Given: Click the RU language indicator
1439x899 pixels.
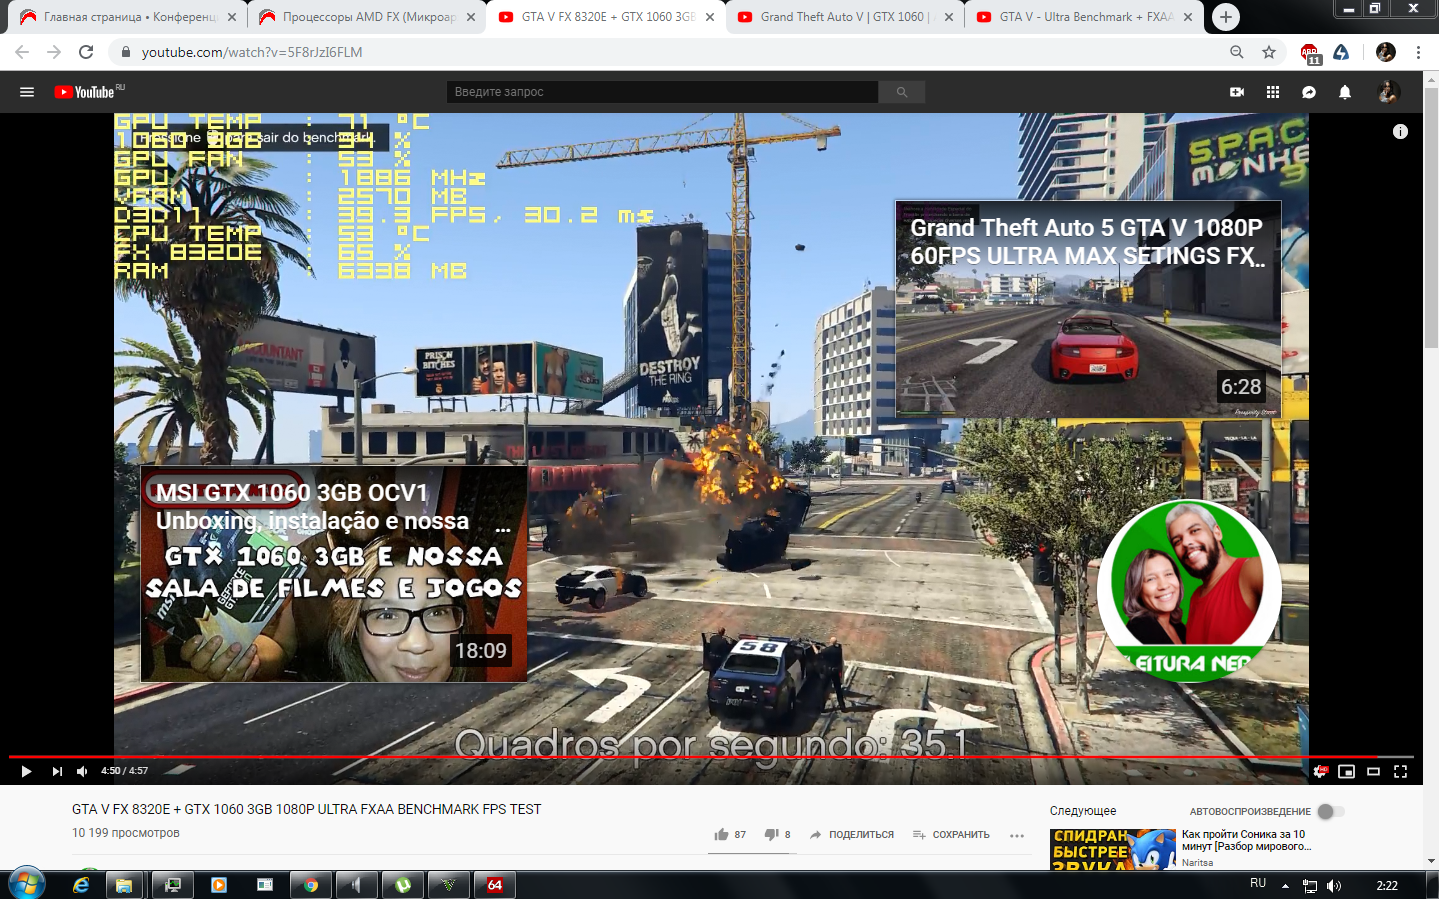Looking at the screenshot, I should [x=1258, y=884].
